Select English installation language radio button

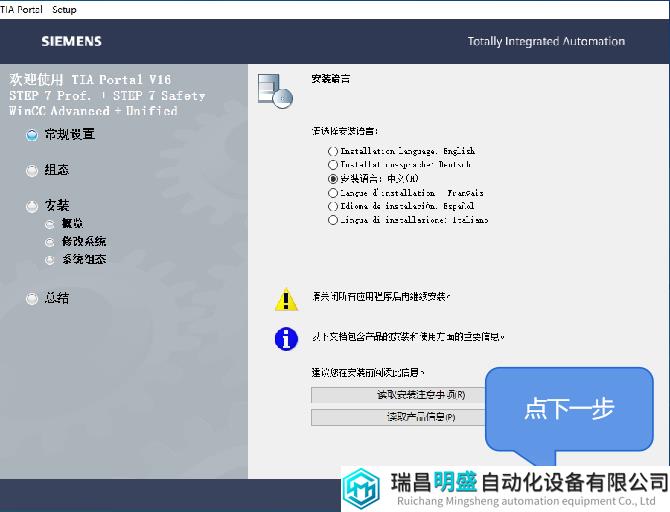[333, 151]
